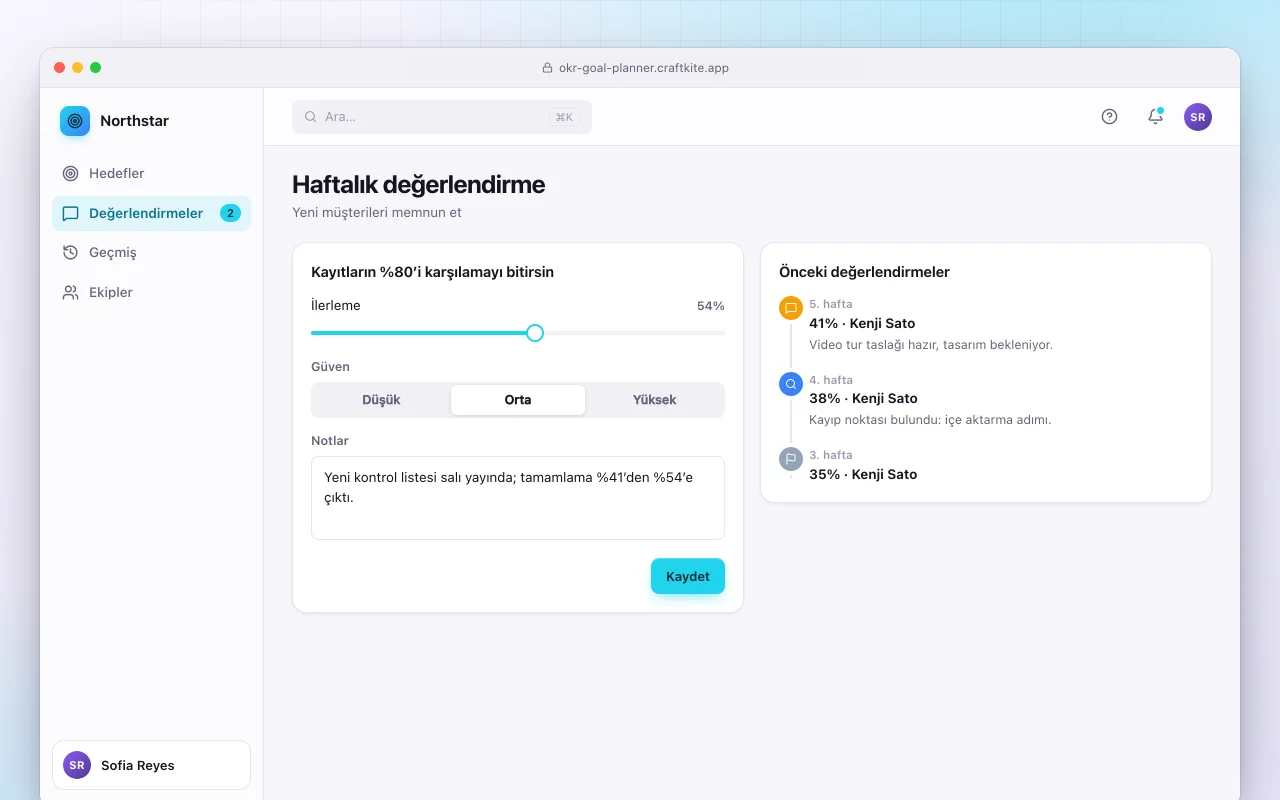1280x800 pixels.
Task: Go to Hedefler section
Action: click(151, 173)
